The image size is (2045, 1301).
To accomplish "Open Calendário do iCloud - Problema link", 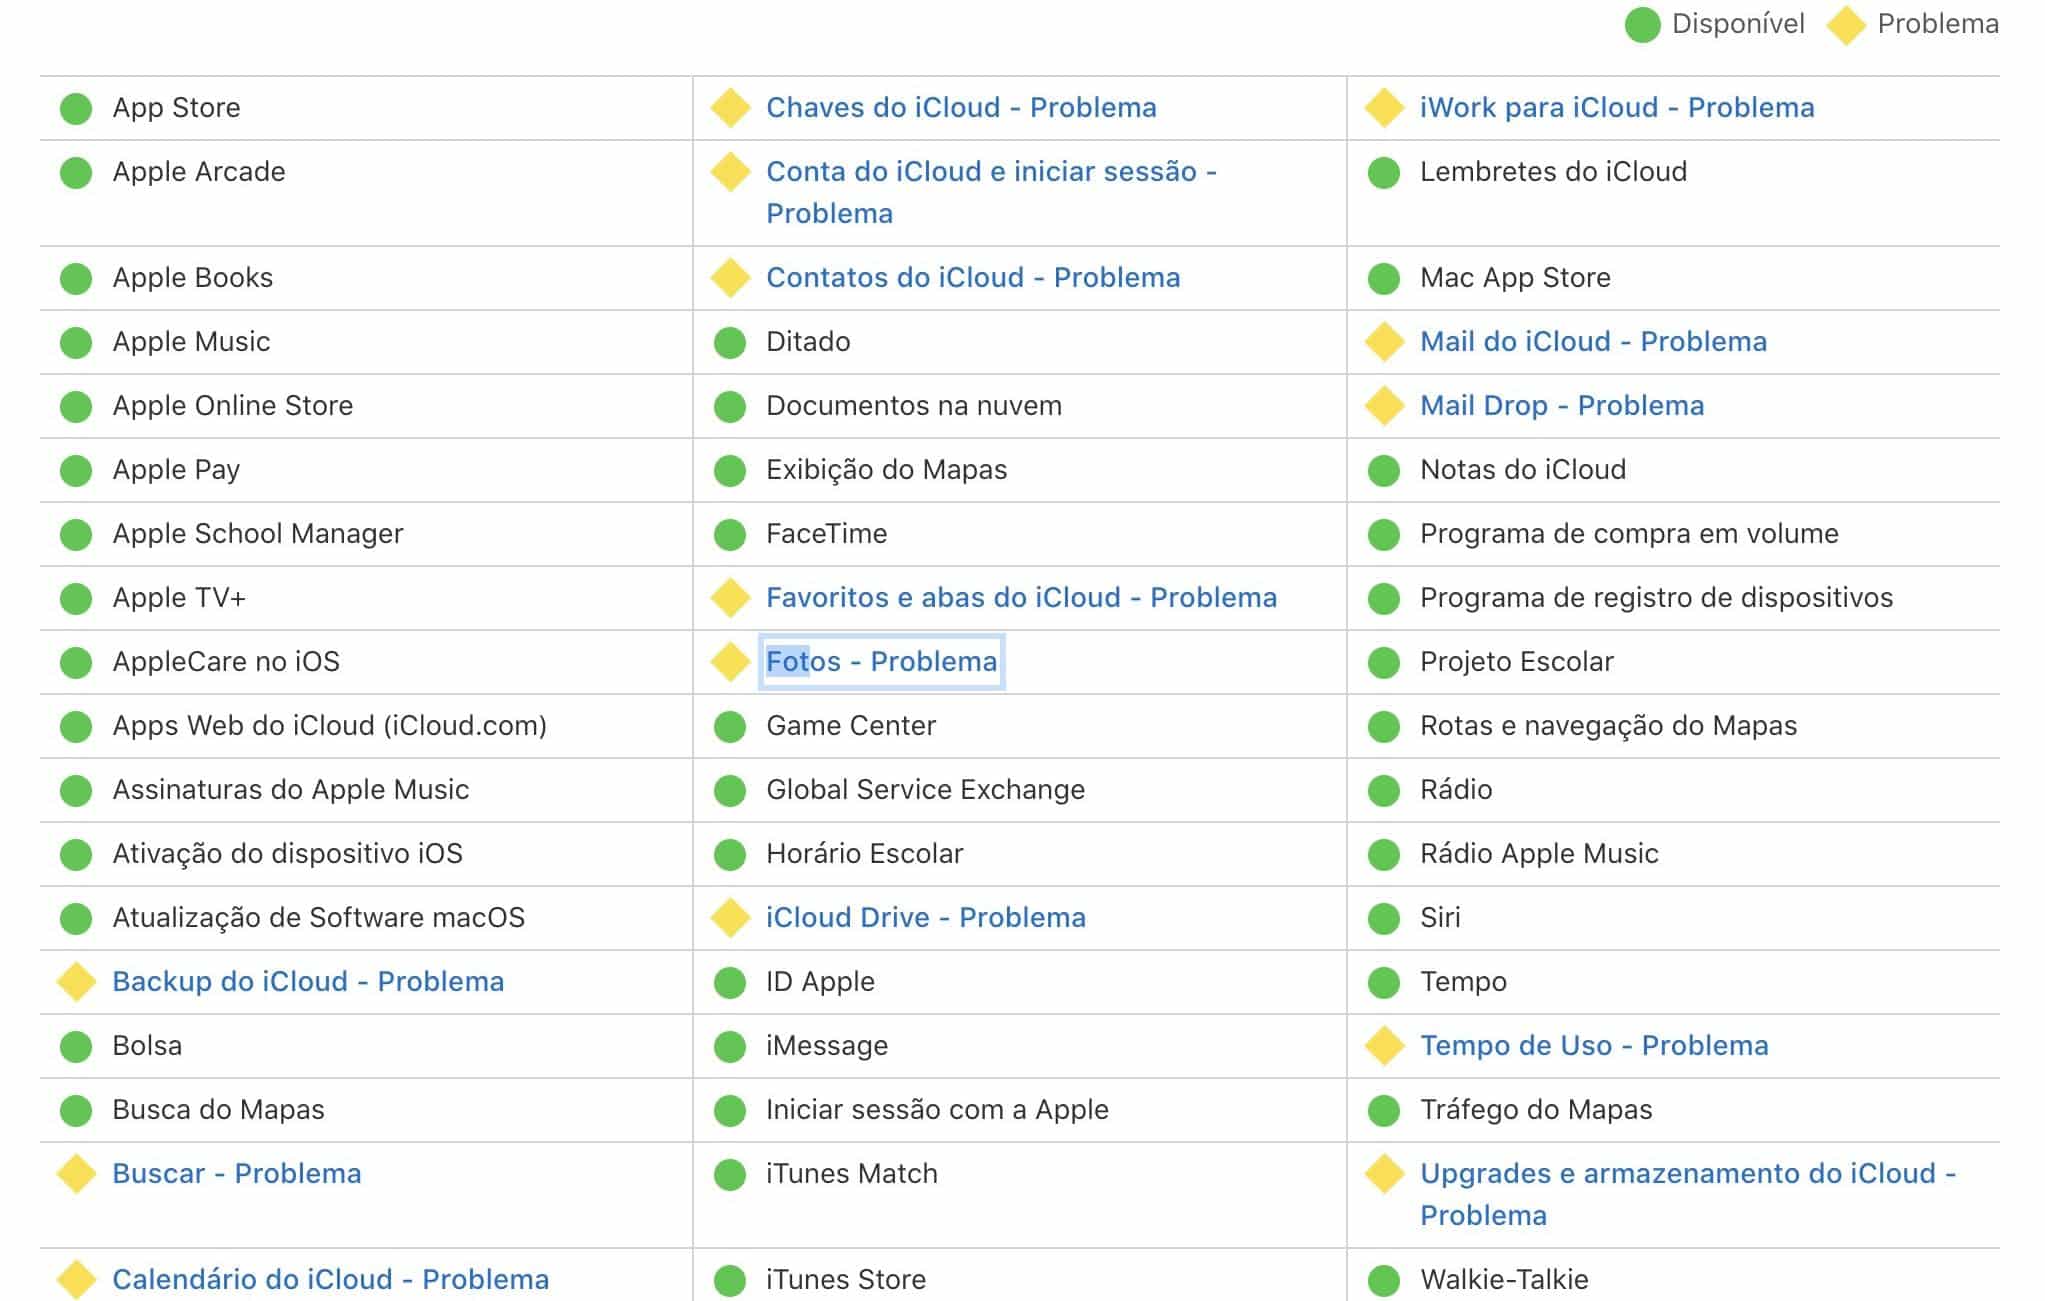I will point(330,1280).
